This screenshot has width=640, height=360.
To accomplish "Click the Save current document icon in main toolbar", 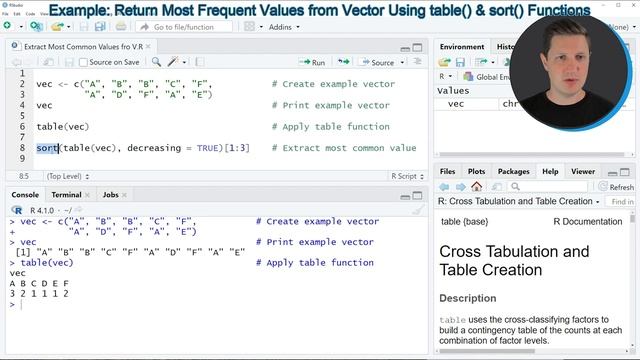I will click(x=84, y=27).
